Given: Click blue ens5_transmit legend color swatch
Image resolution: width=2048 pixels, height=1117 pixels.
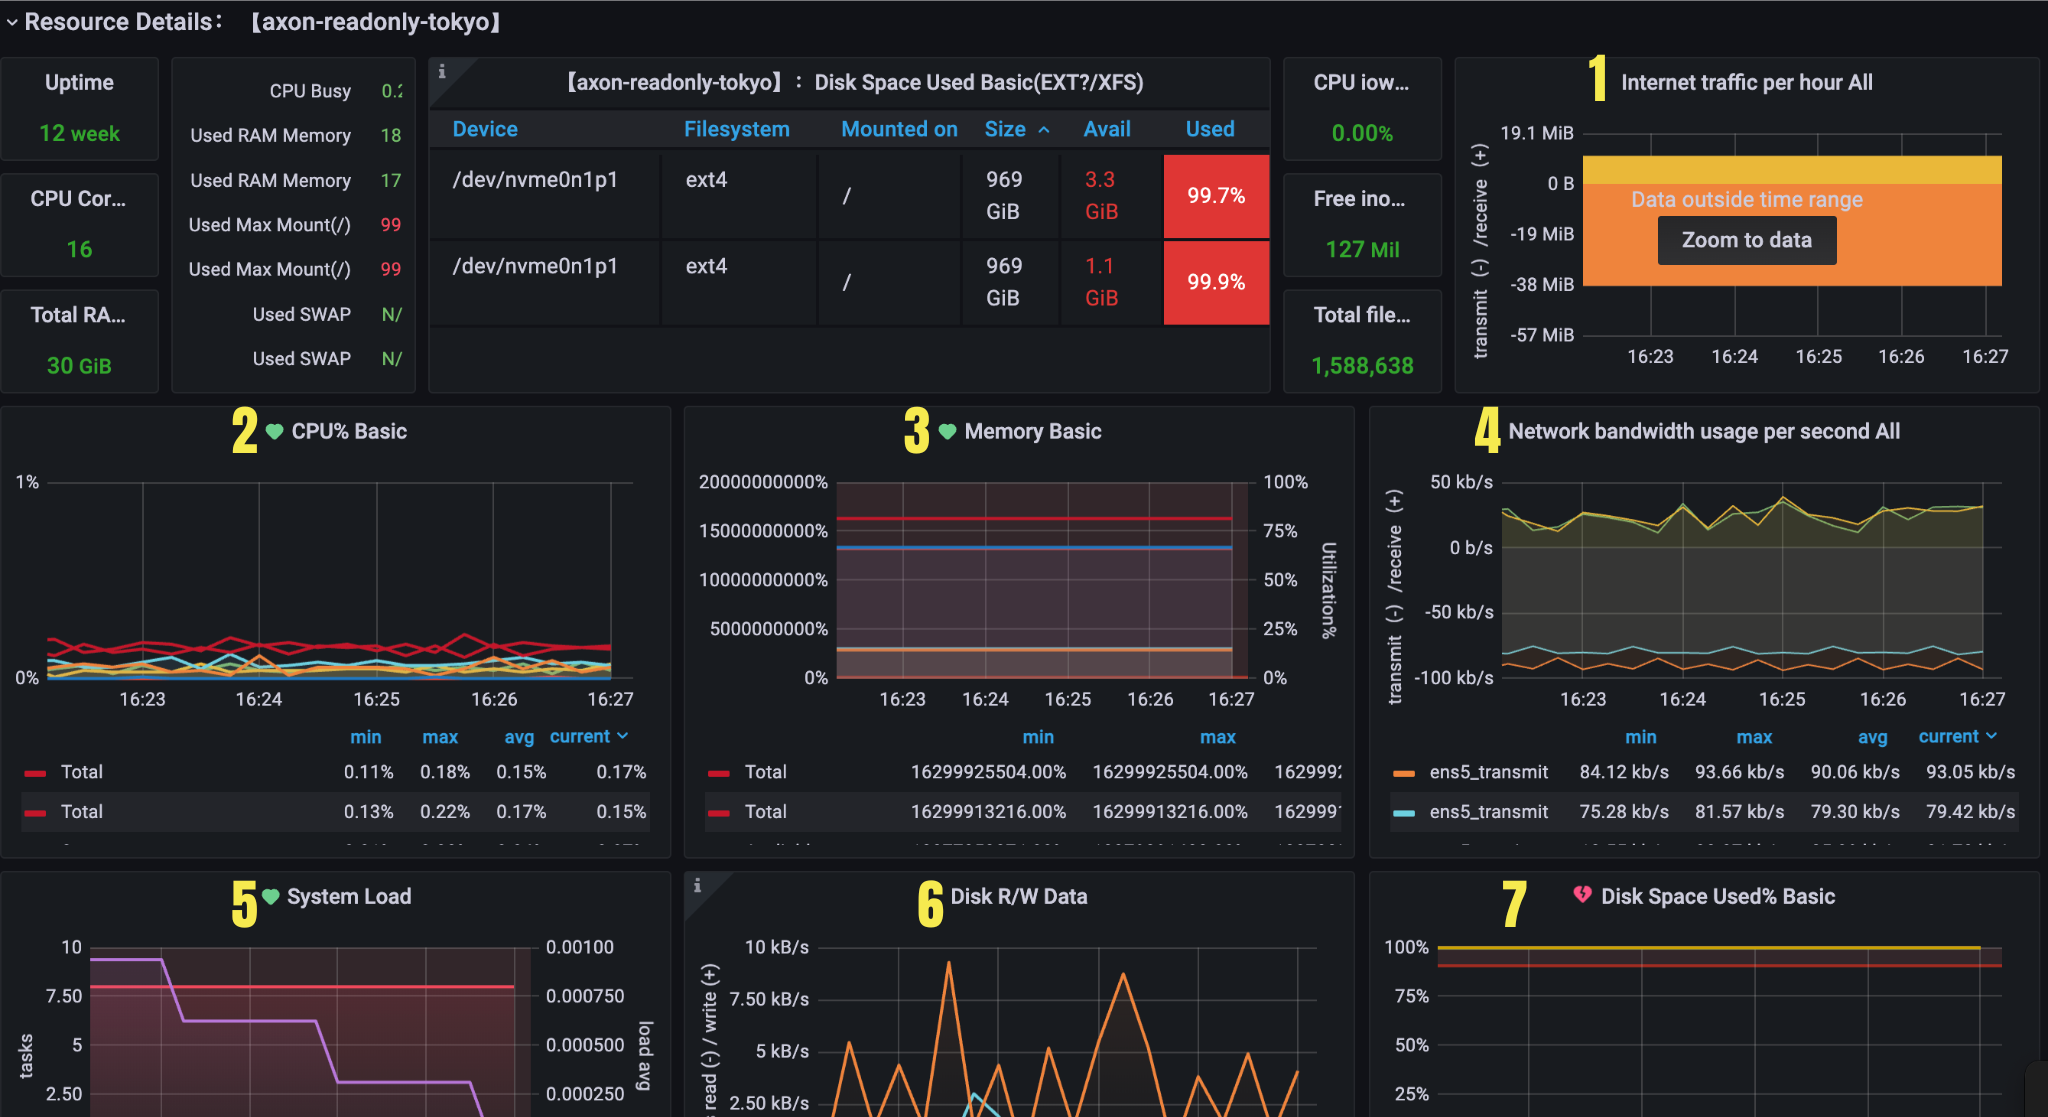Looking at the screenshot, I should tap(1404, 813).
